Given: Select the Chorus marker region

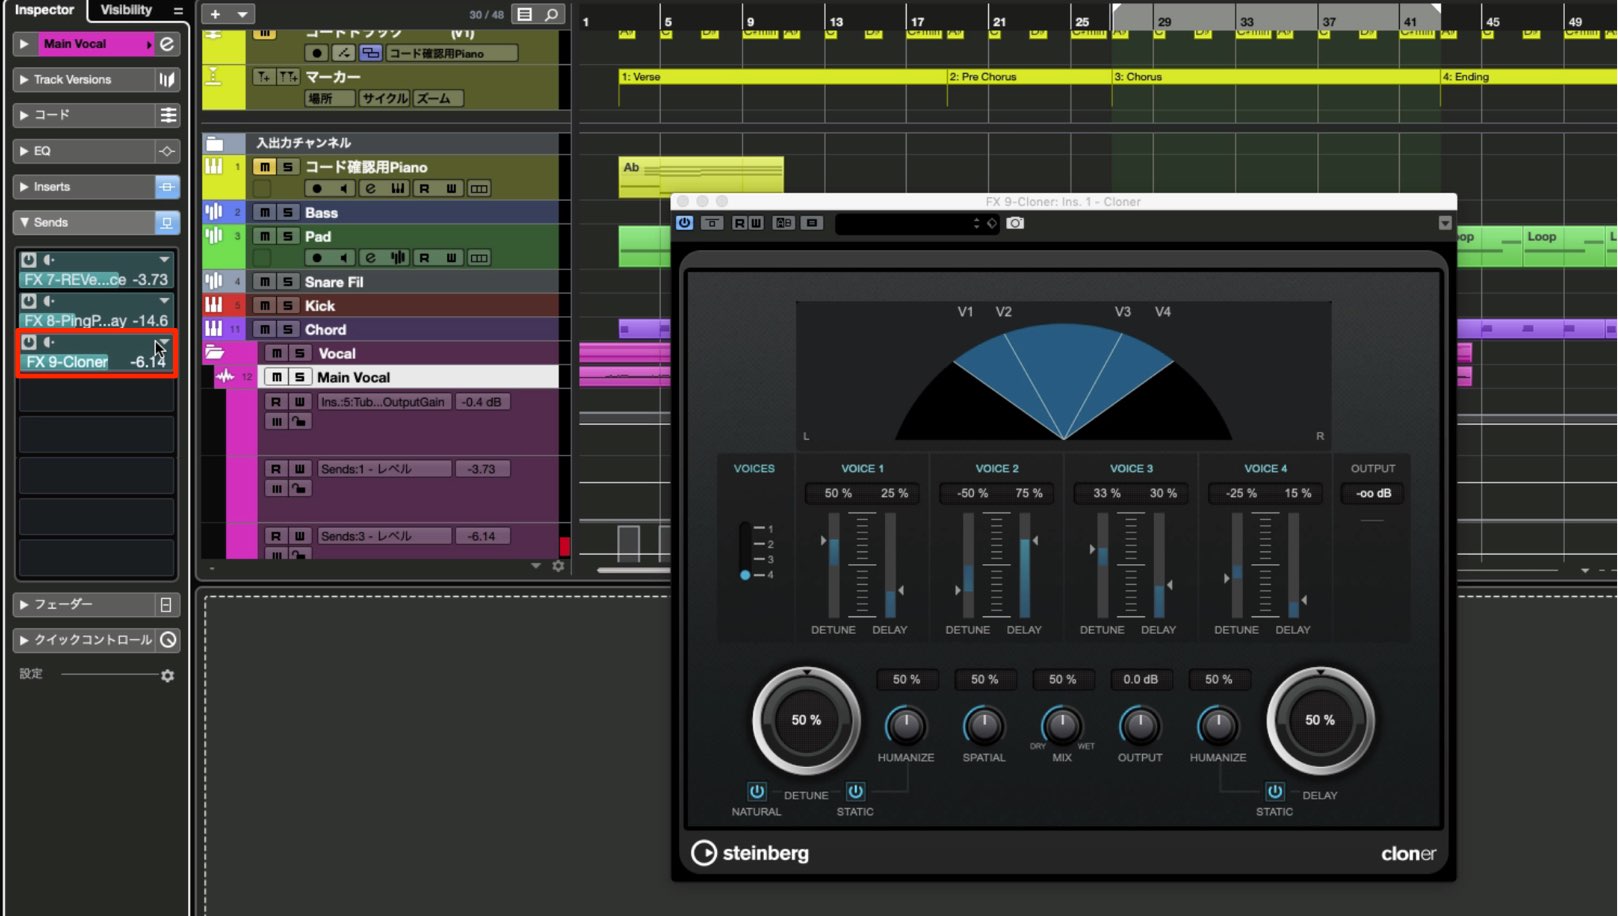Looking at the screenshot, I should point(1276,76).
